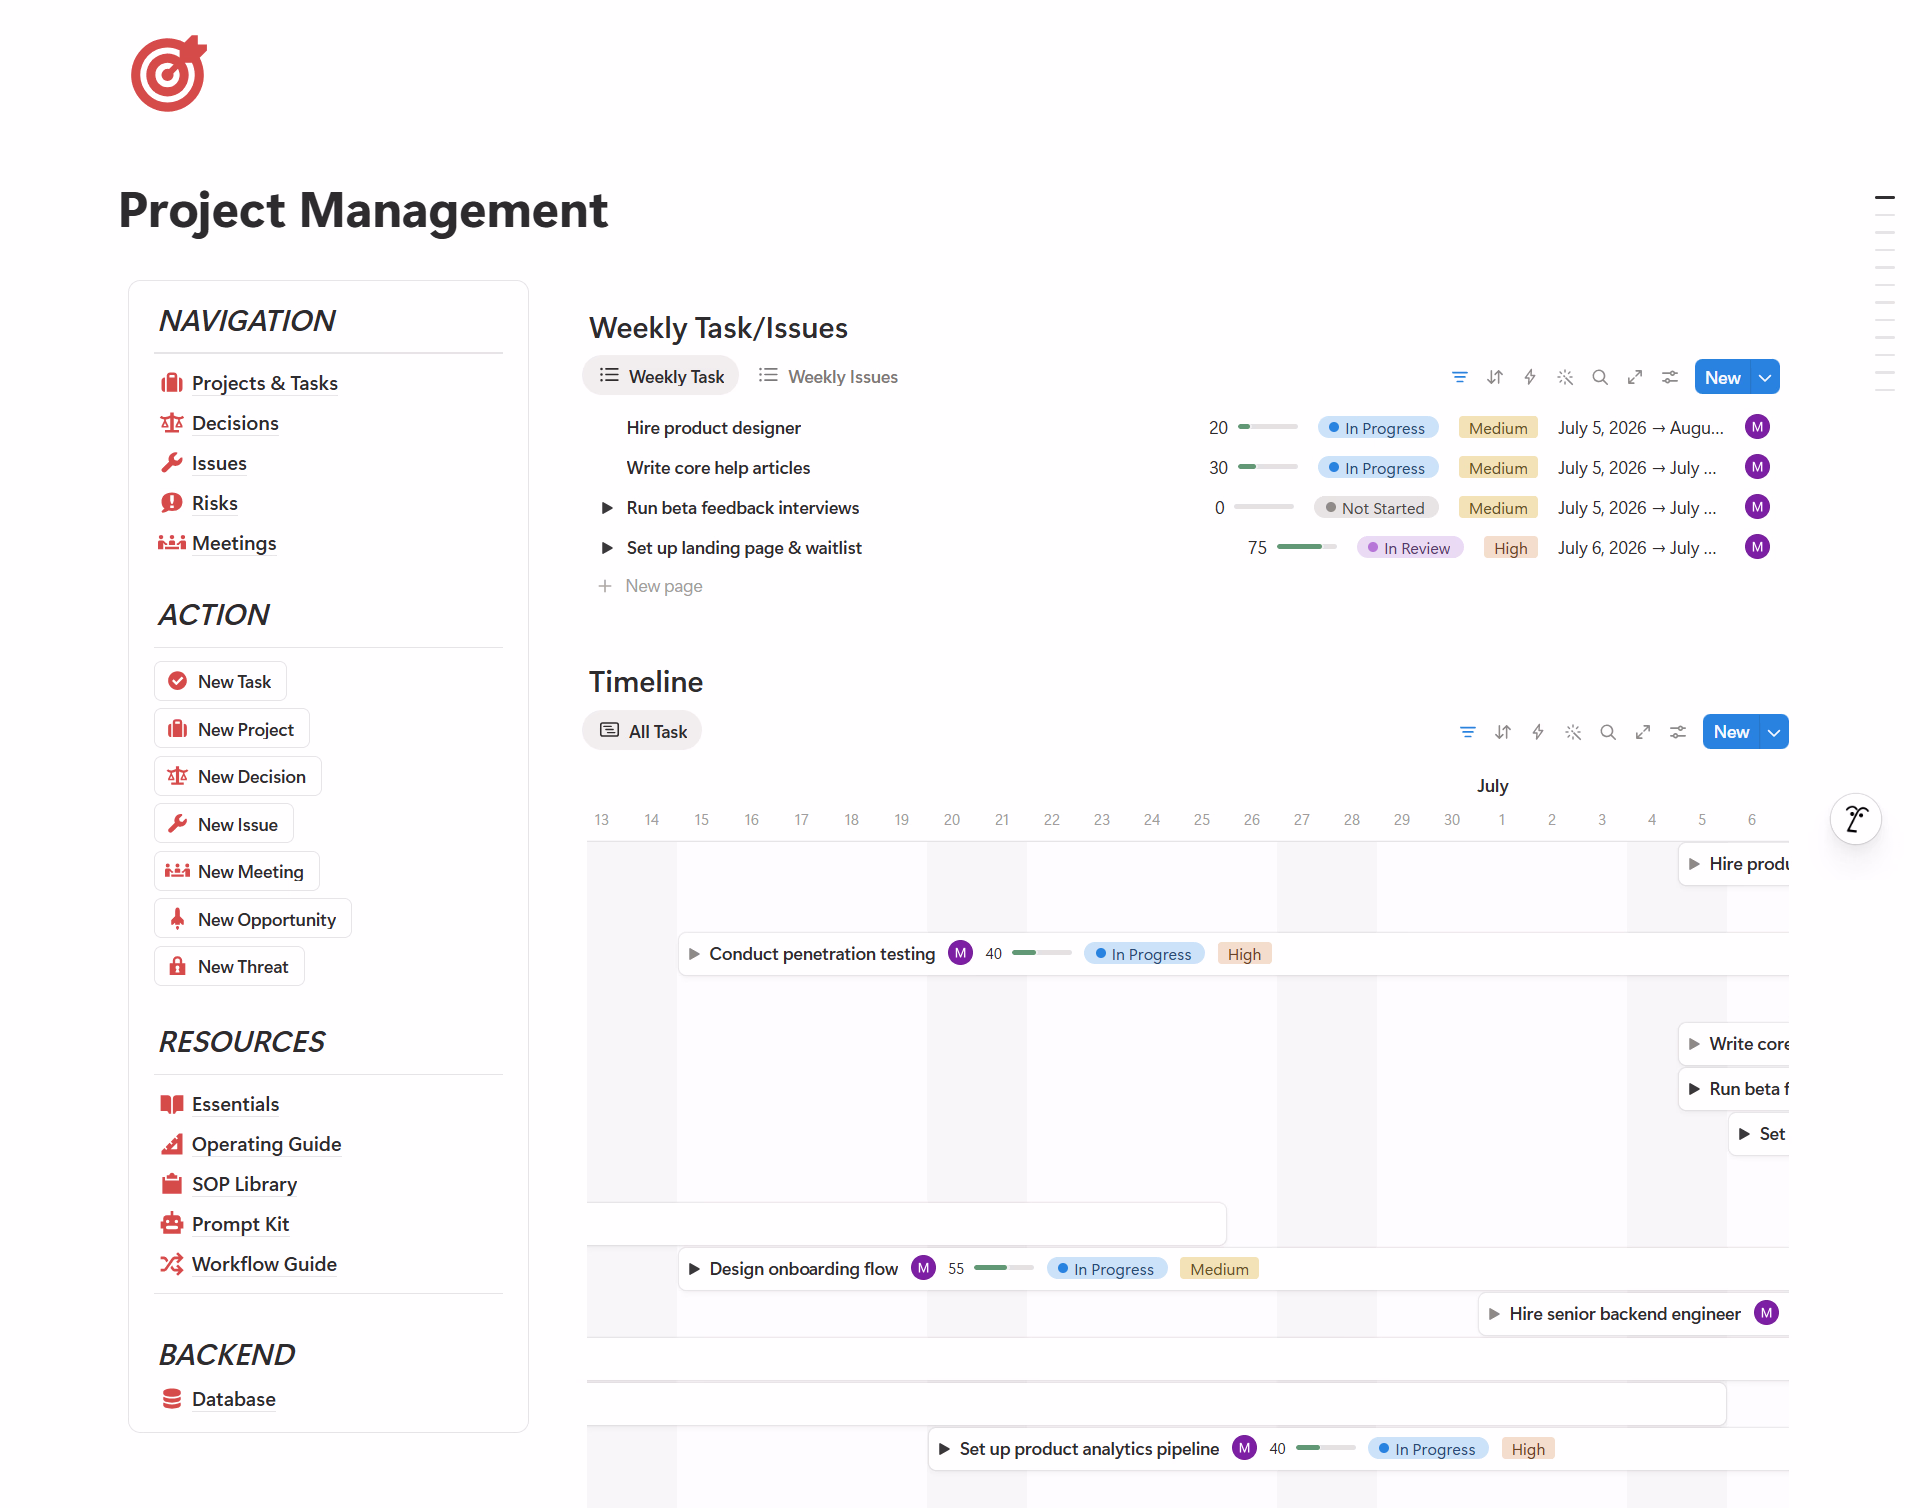Click the robot icon beside Prompt Kit
The width and height of the screenshot is (1920, 1508).
pos(172,1224)
